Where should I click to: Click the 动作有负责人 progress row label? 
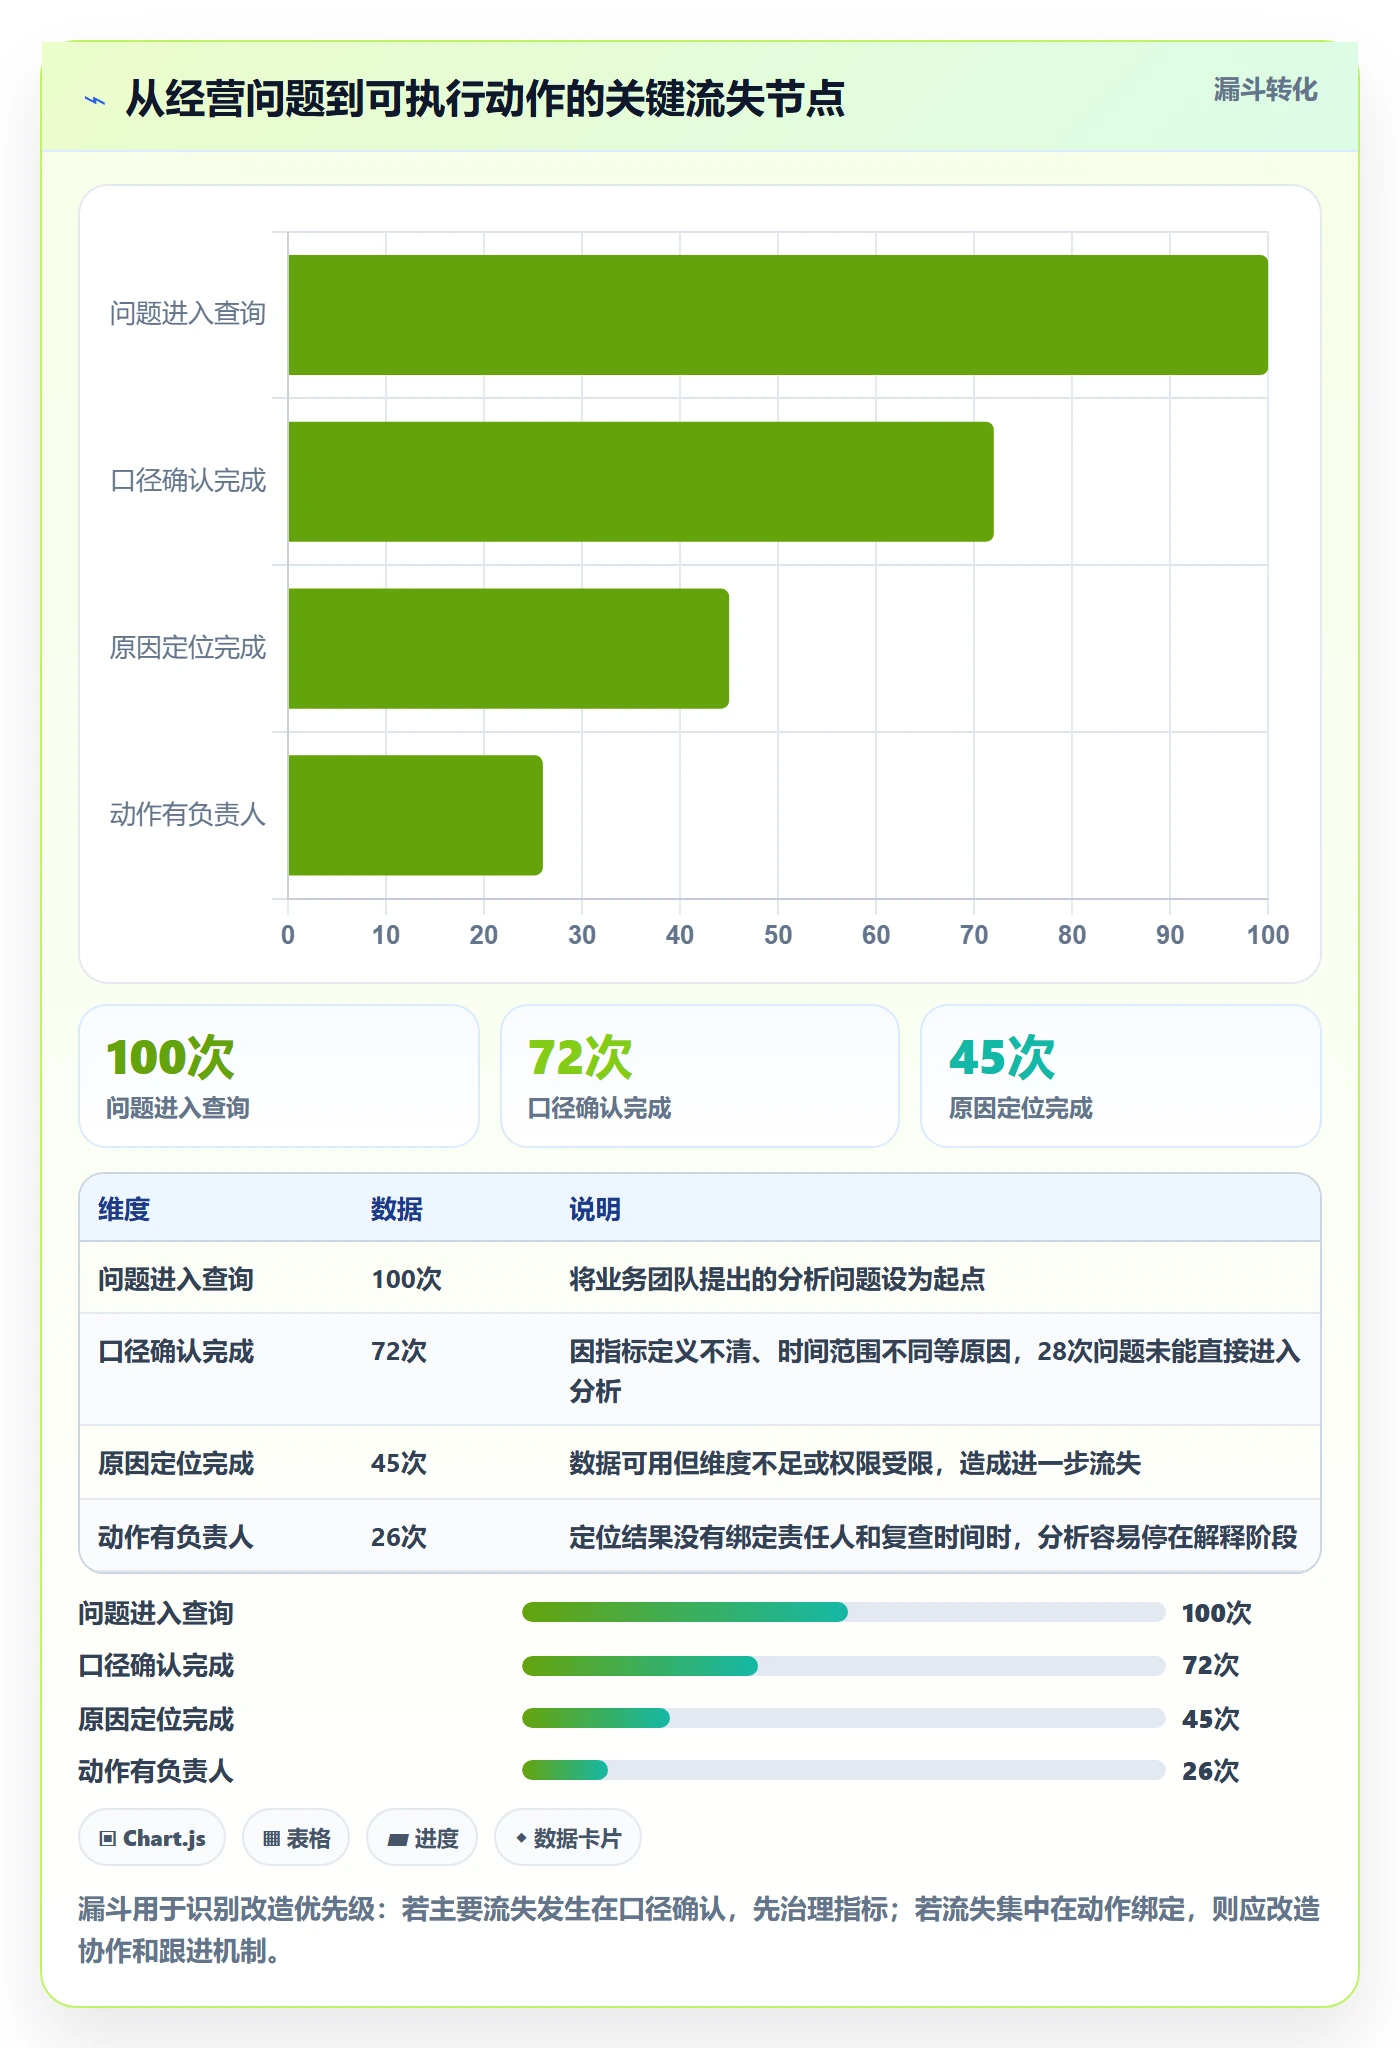click(157, 1770)
